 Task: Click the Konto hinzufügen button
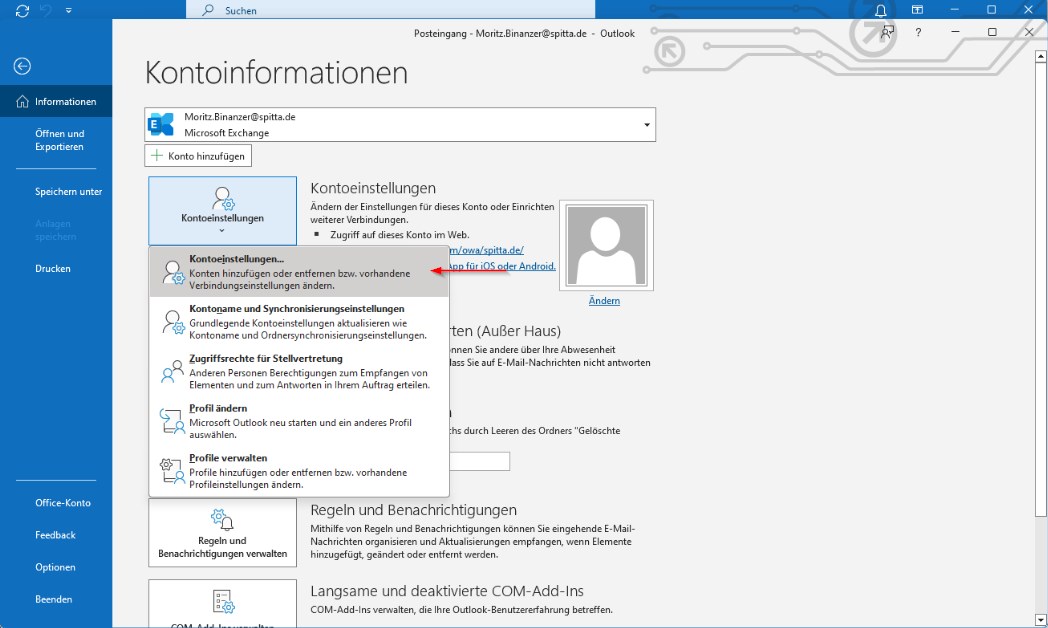198,156
